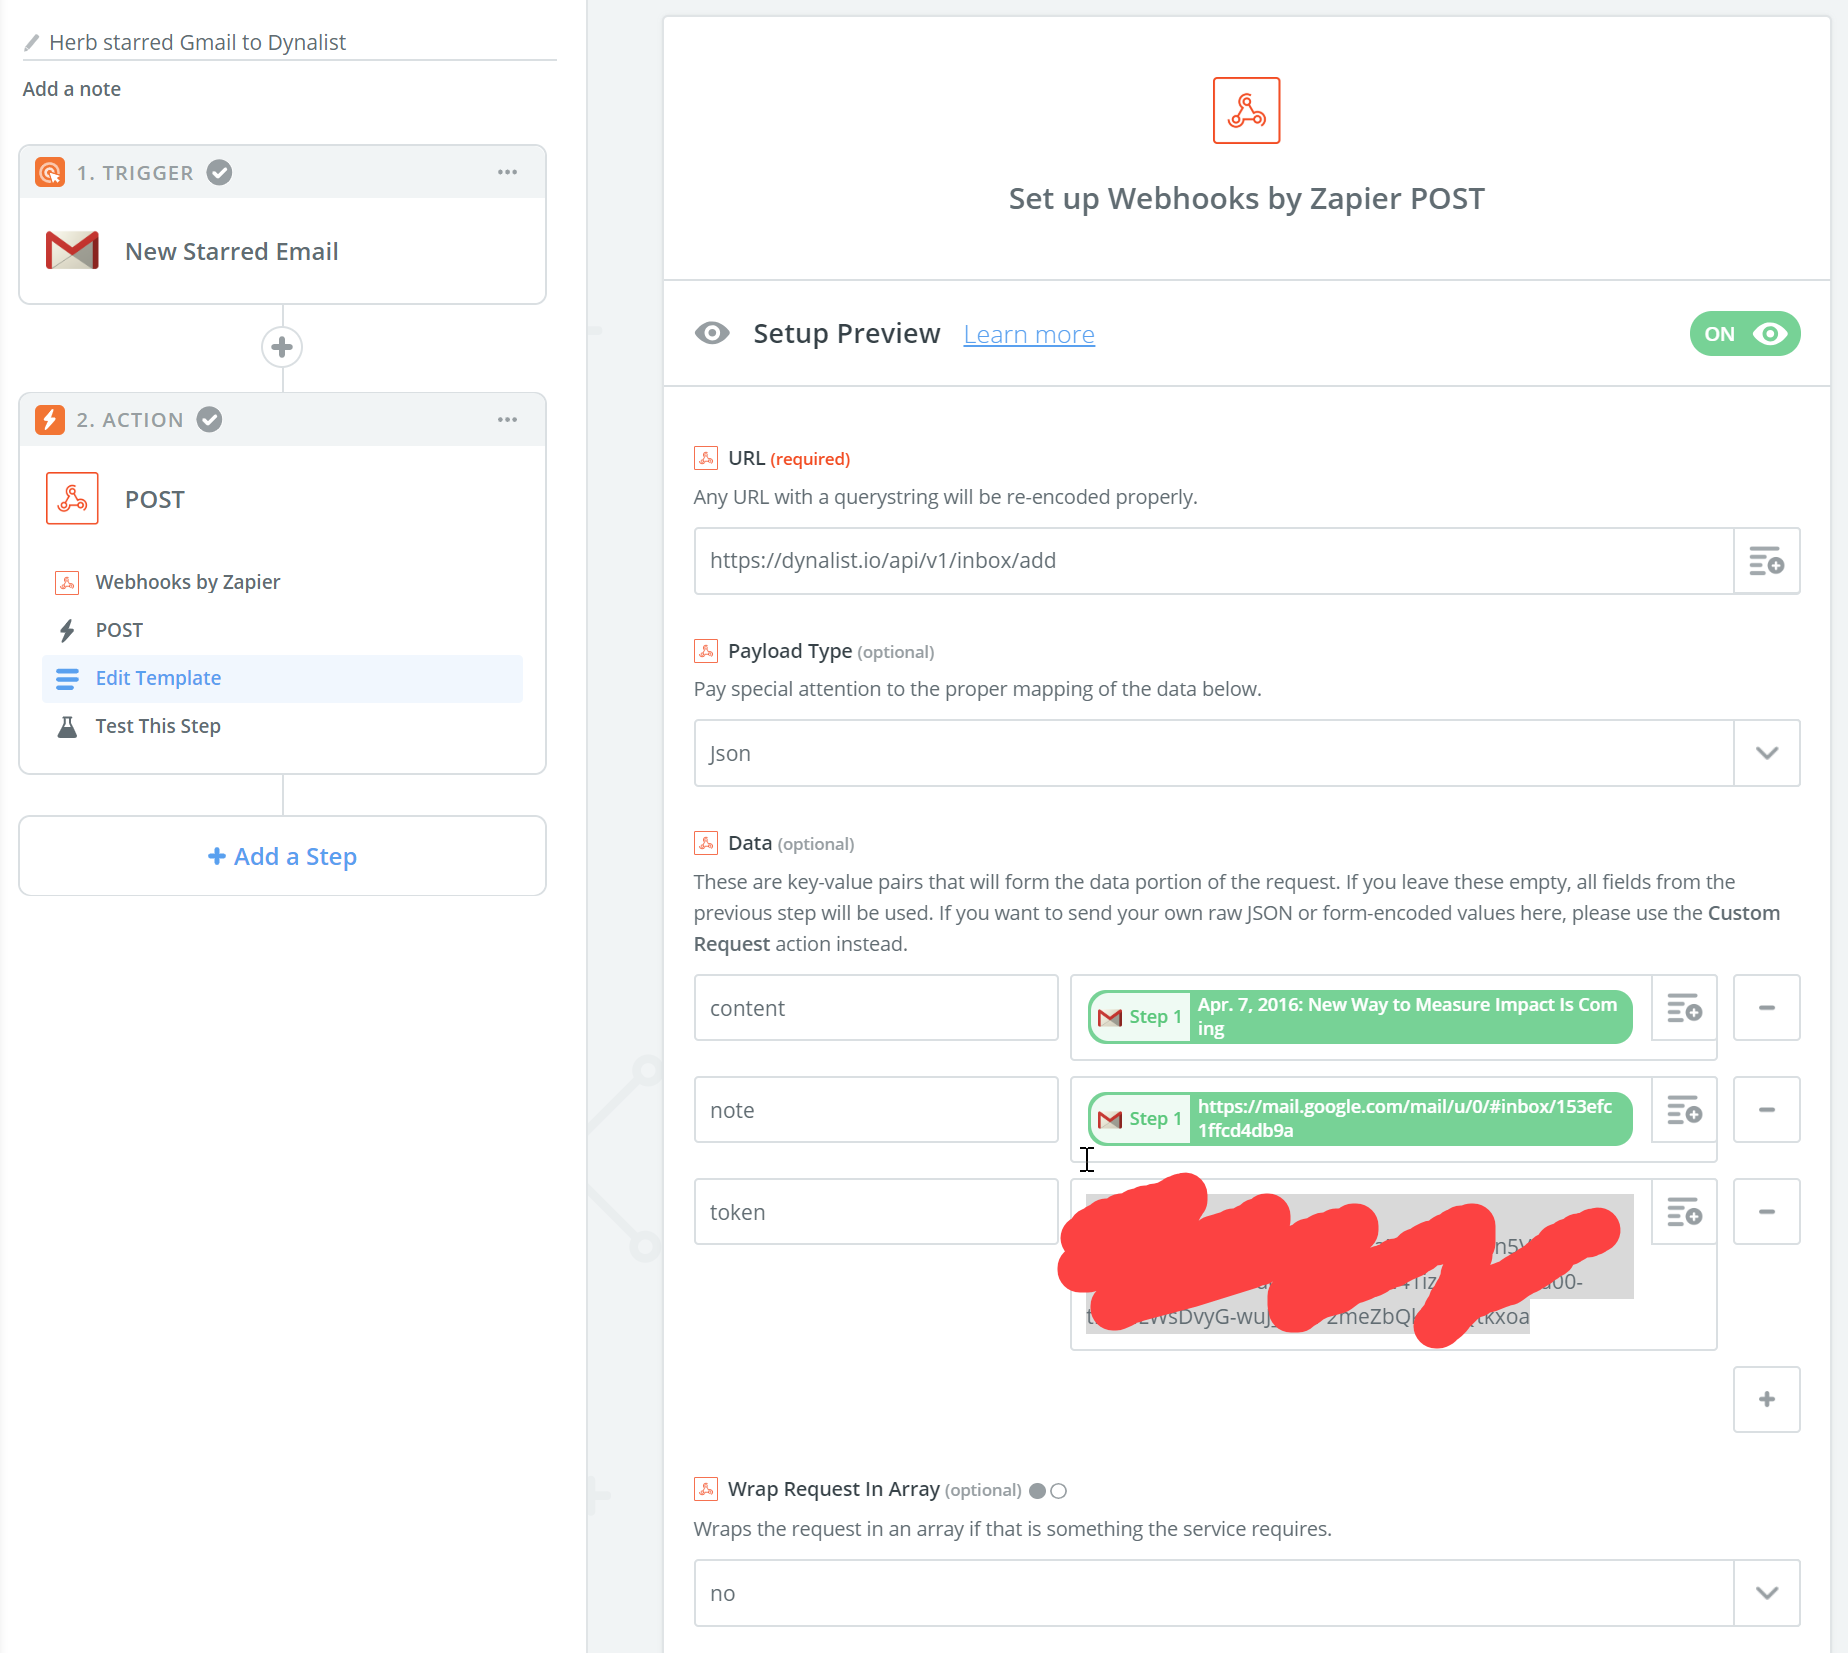This screenshot has width=1848, height=1653.
Task: Click the Step 1 Gmail URL pill in note value
Action: click(1359, 1119)
